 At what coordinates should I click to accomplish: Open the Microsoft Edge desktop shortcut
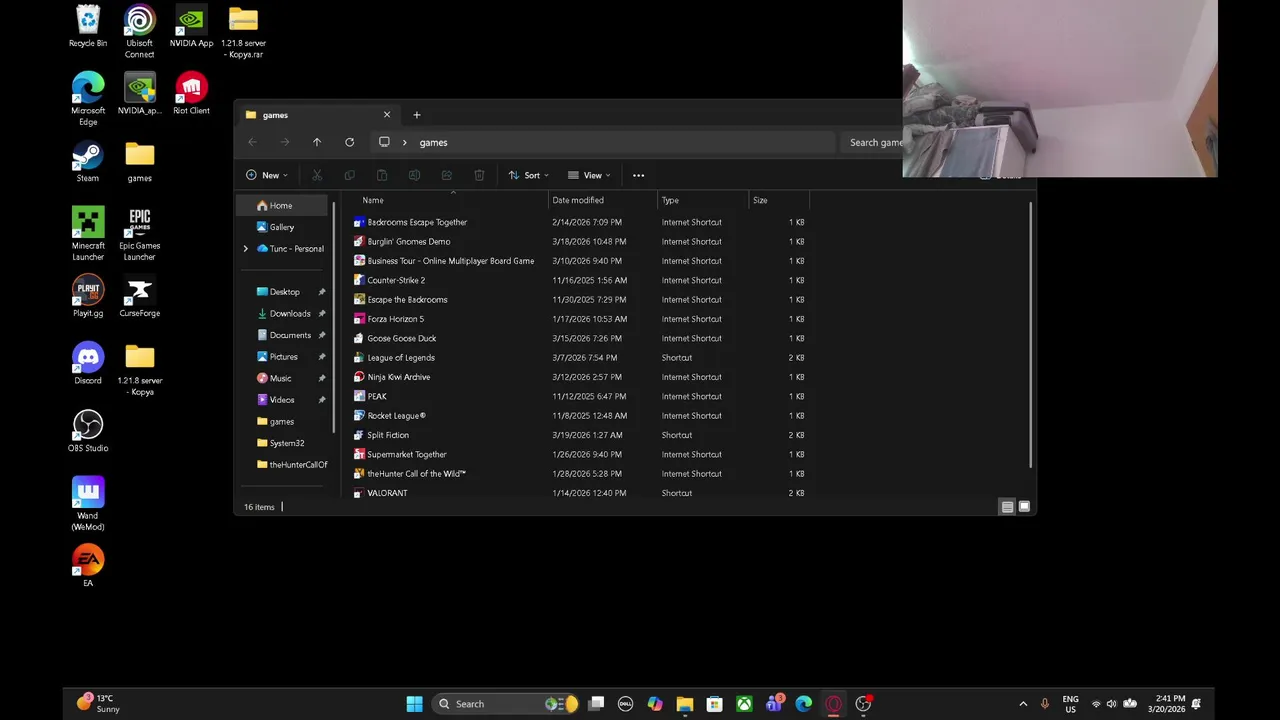click(88, 99)
